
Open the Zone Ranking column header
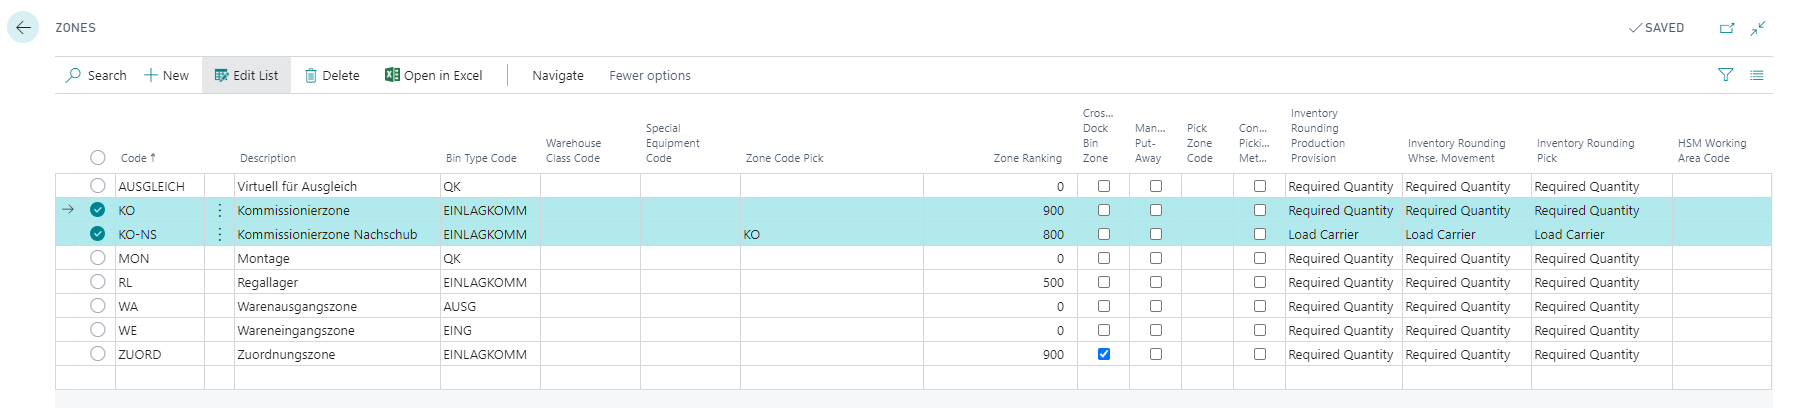click(1027, 158)
